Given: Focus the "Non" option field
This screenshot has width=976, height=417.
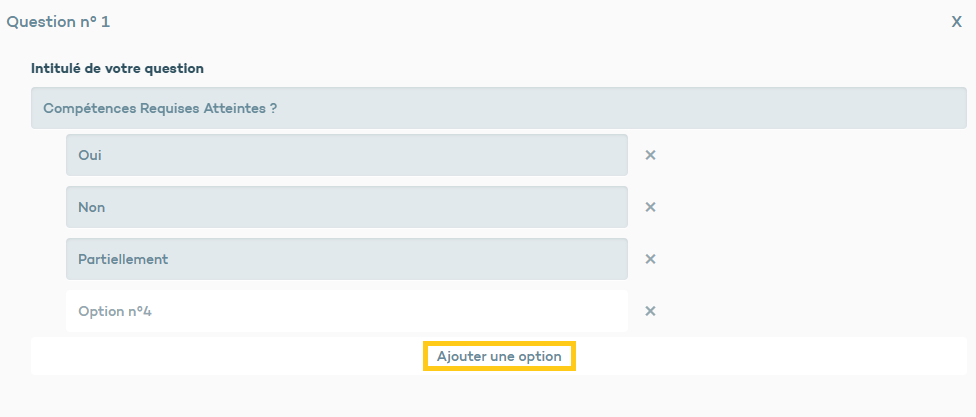Looking at the screenshot, I should pyautogui.click(x=346, y=207).
